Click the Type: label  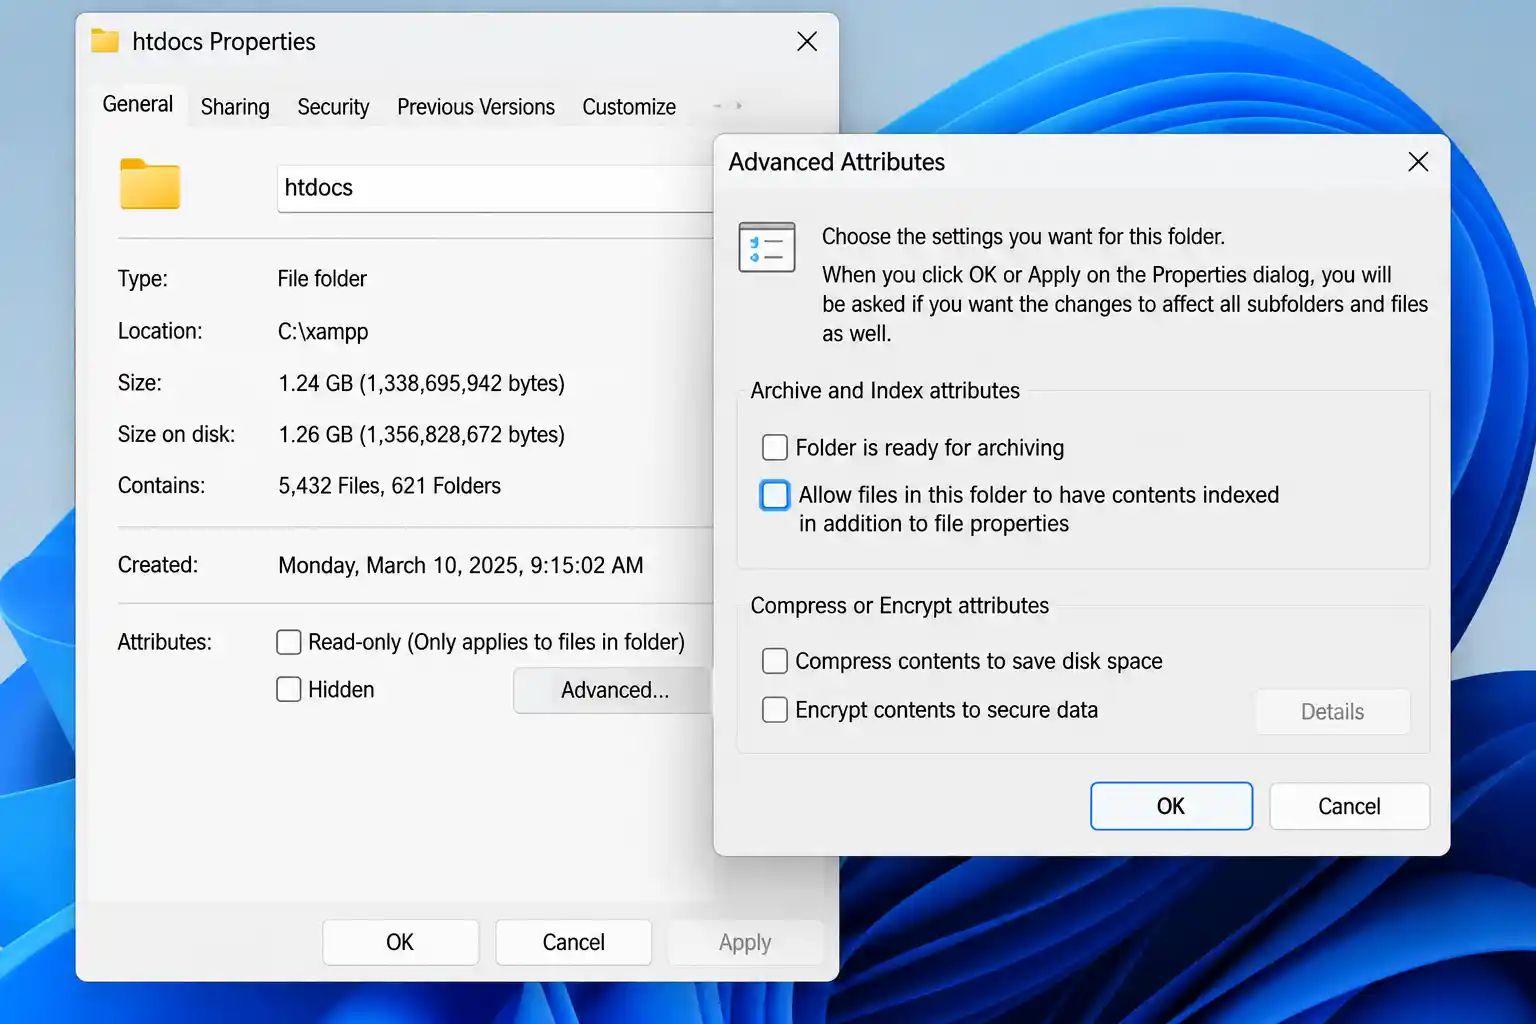[142, 279]
